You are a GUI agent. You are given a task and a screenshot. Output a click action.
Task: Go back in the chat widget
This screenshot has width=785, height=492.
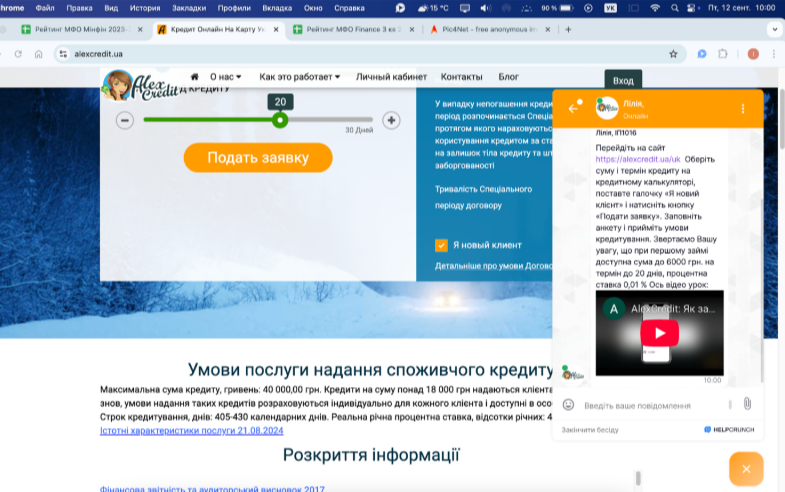tap(573, 109)
